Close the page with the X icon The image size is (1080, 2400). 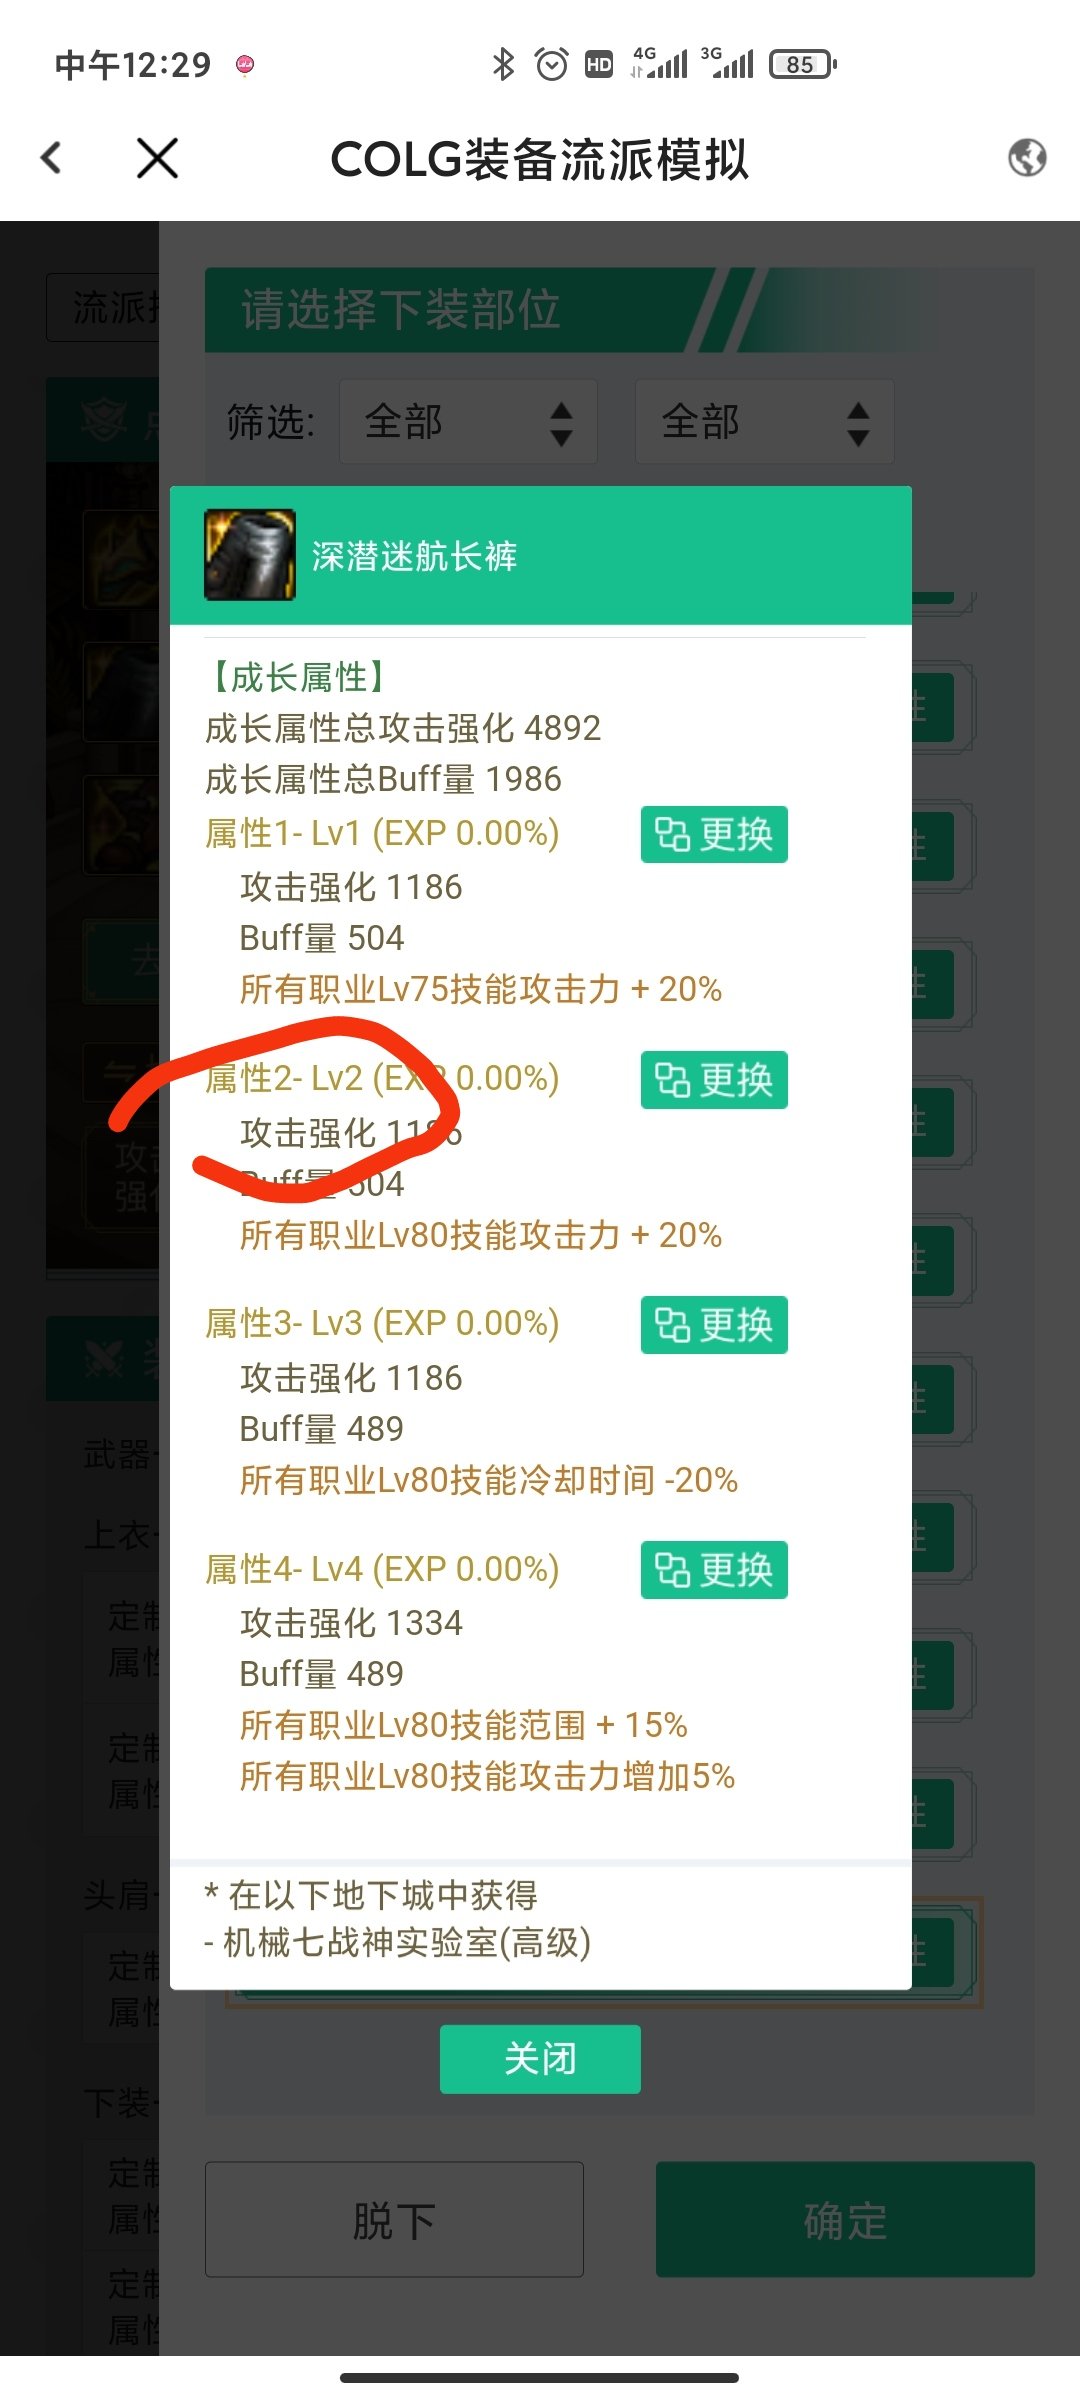pos(157,158)
